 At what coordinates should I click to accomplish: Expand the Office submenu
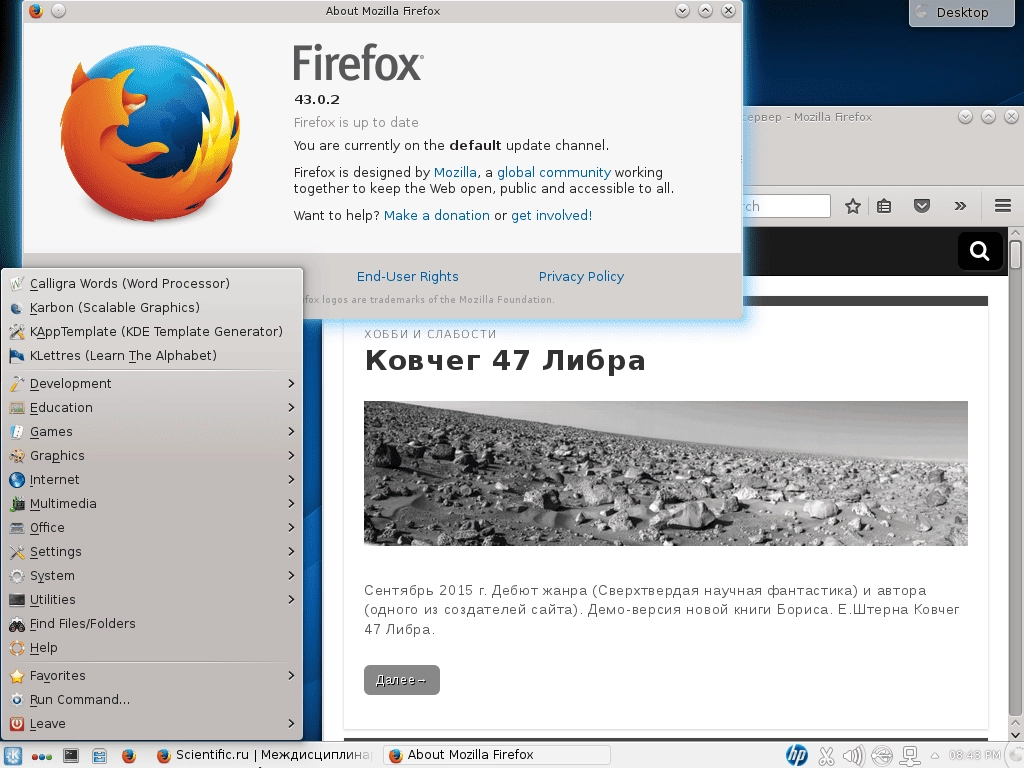[x=152, y=528]
